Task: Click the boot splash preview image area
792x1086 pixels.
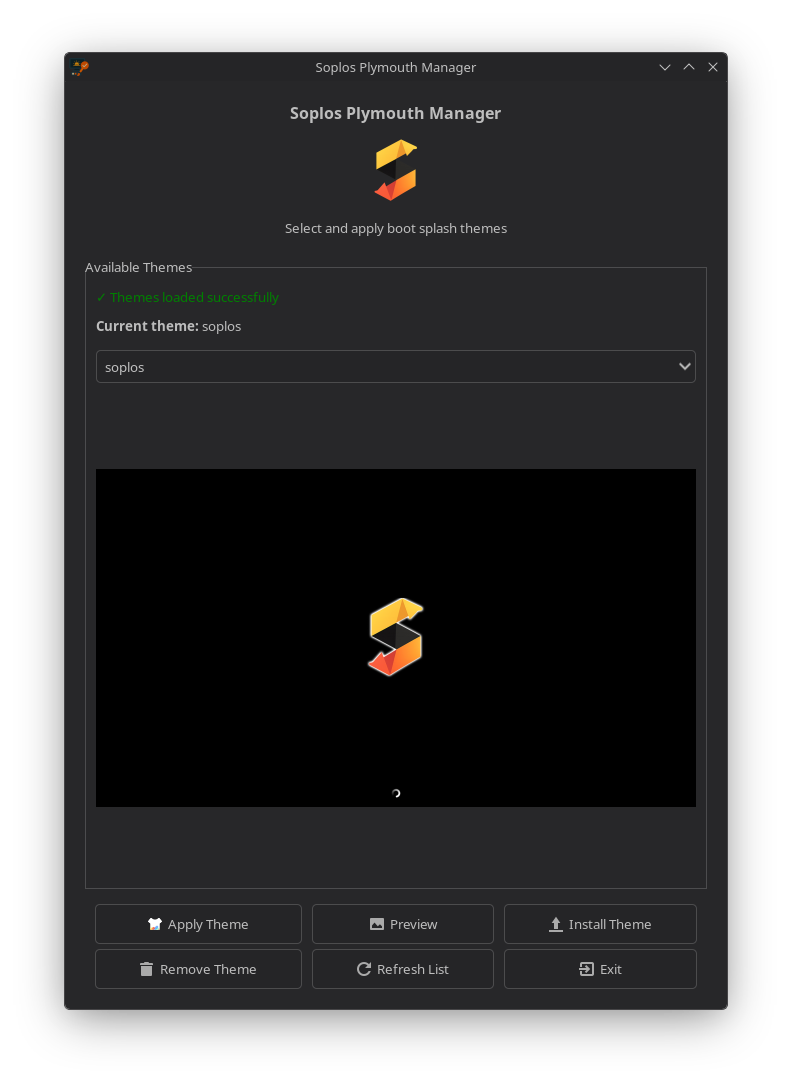Action: pyautogui.click(x=395, y=638)
